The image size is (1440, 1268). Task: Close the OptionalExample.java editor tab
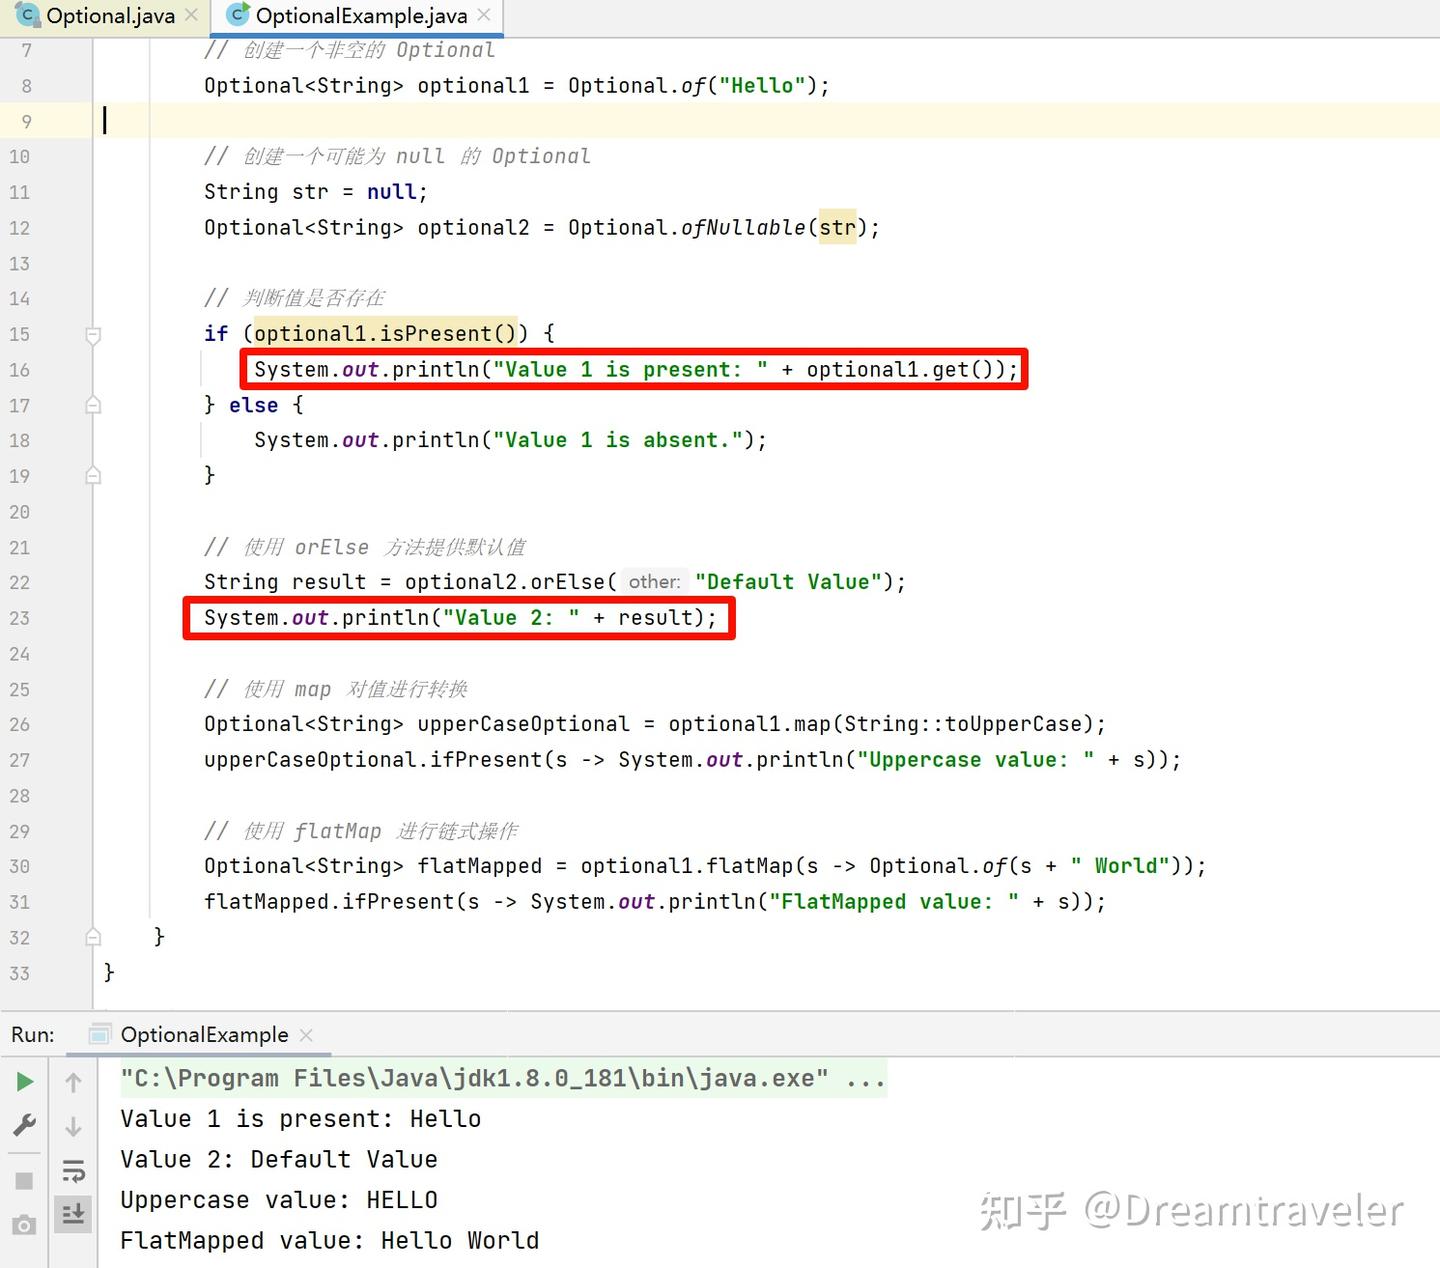[483, 15]
